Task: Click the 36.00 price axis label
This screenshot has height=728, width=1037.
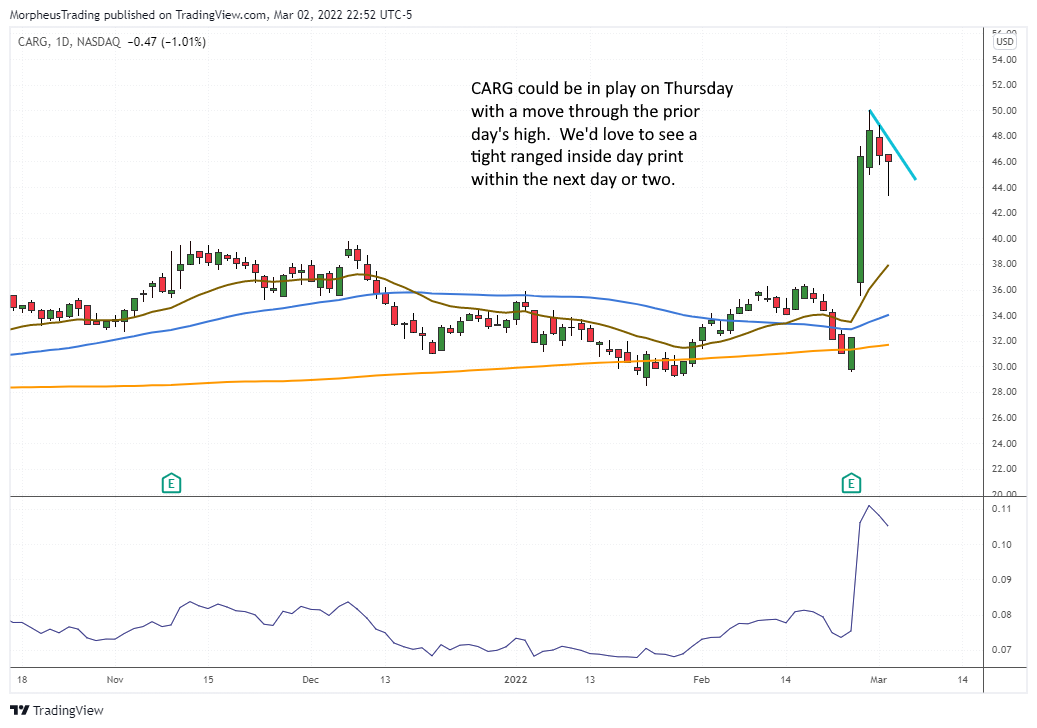Action: [x=1004, y=290]
